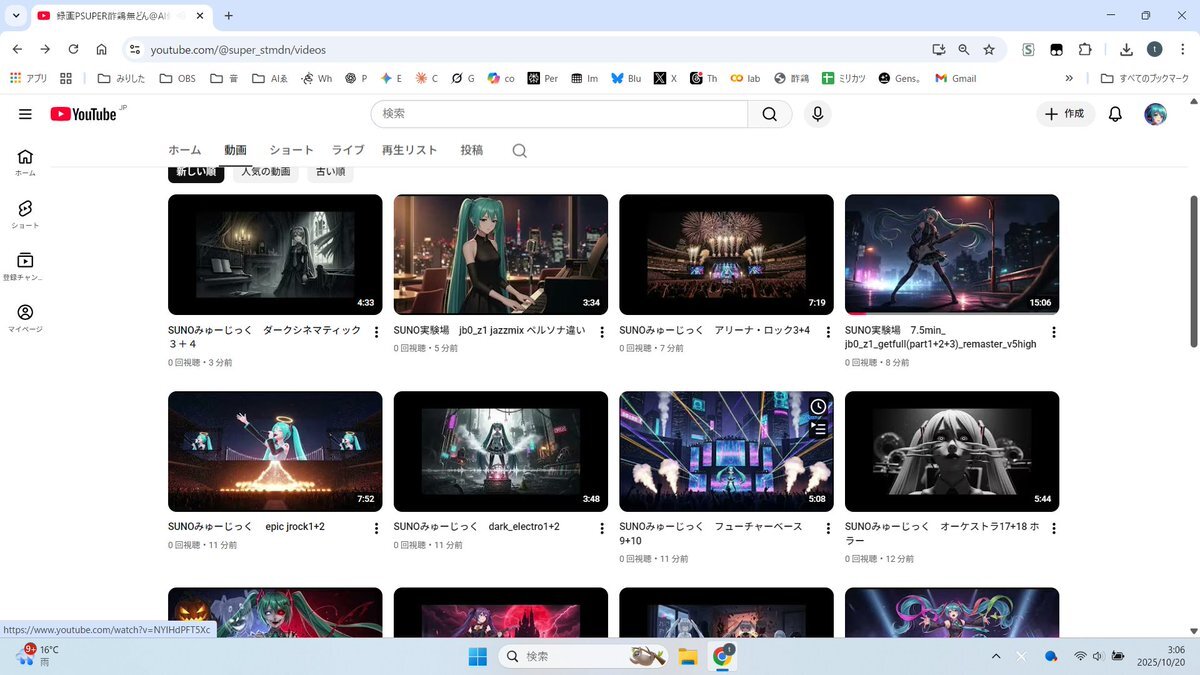Select the 古い順 sort chip

click(330, 172)
